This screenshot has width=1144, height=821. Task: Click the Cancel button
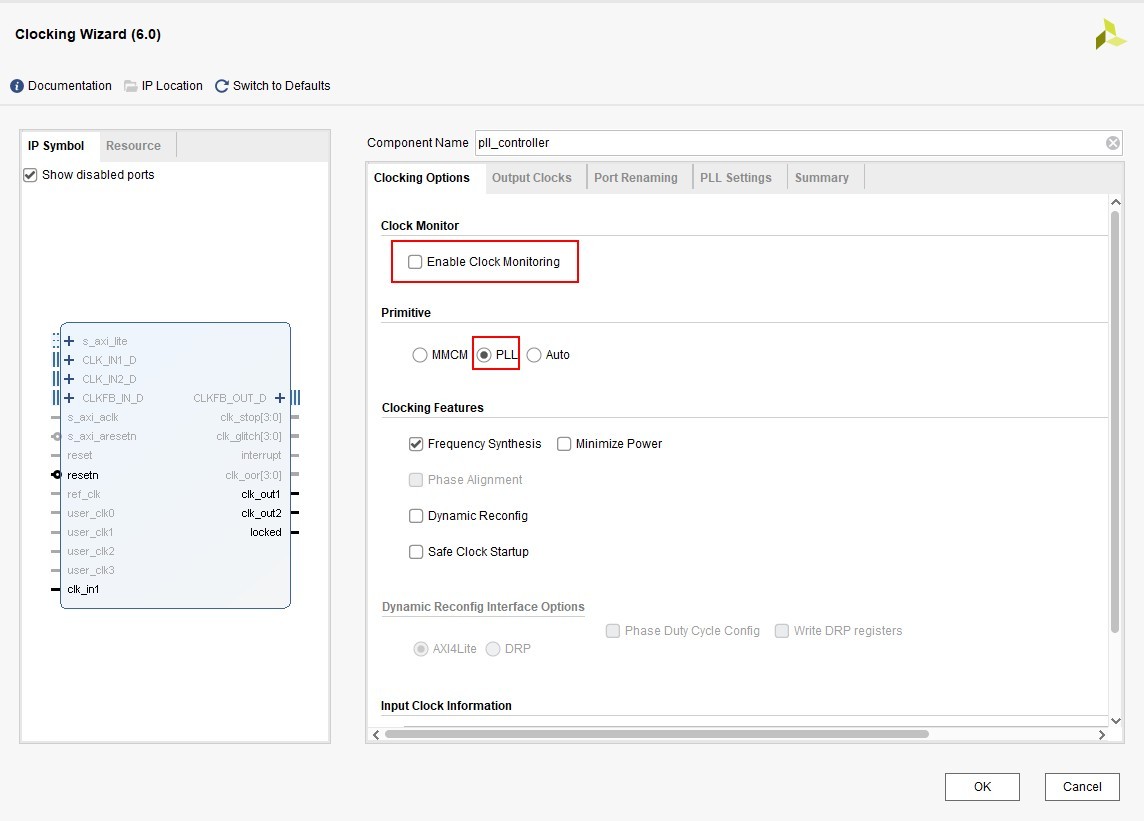(x=1082, y=787)
